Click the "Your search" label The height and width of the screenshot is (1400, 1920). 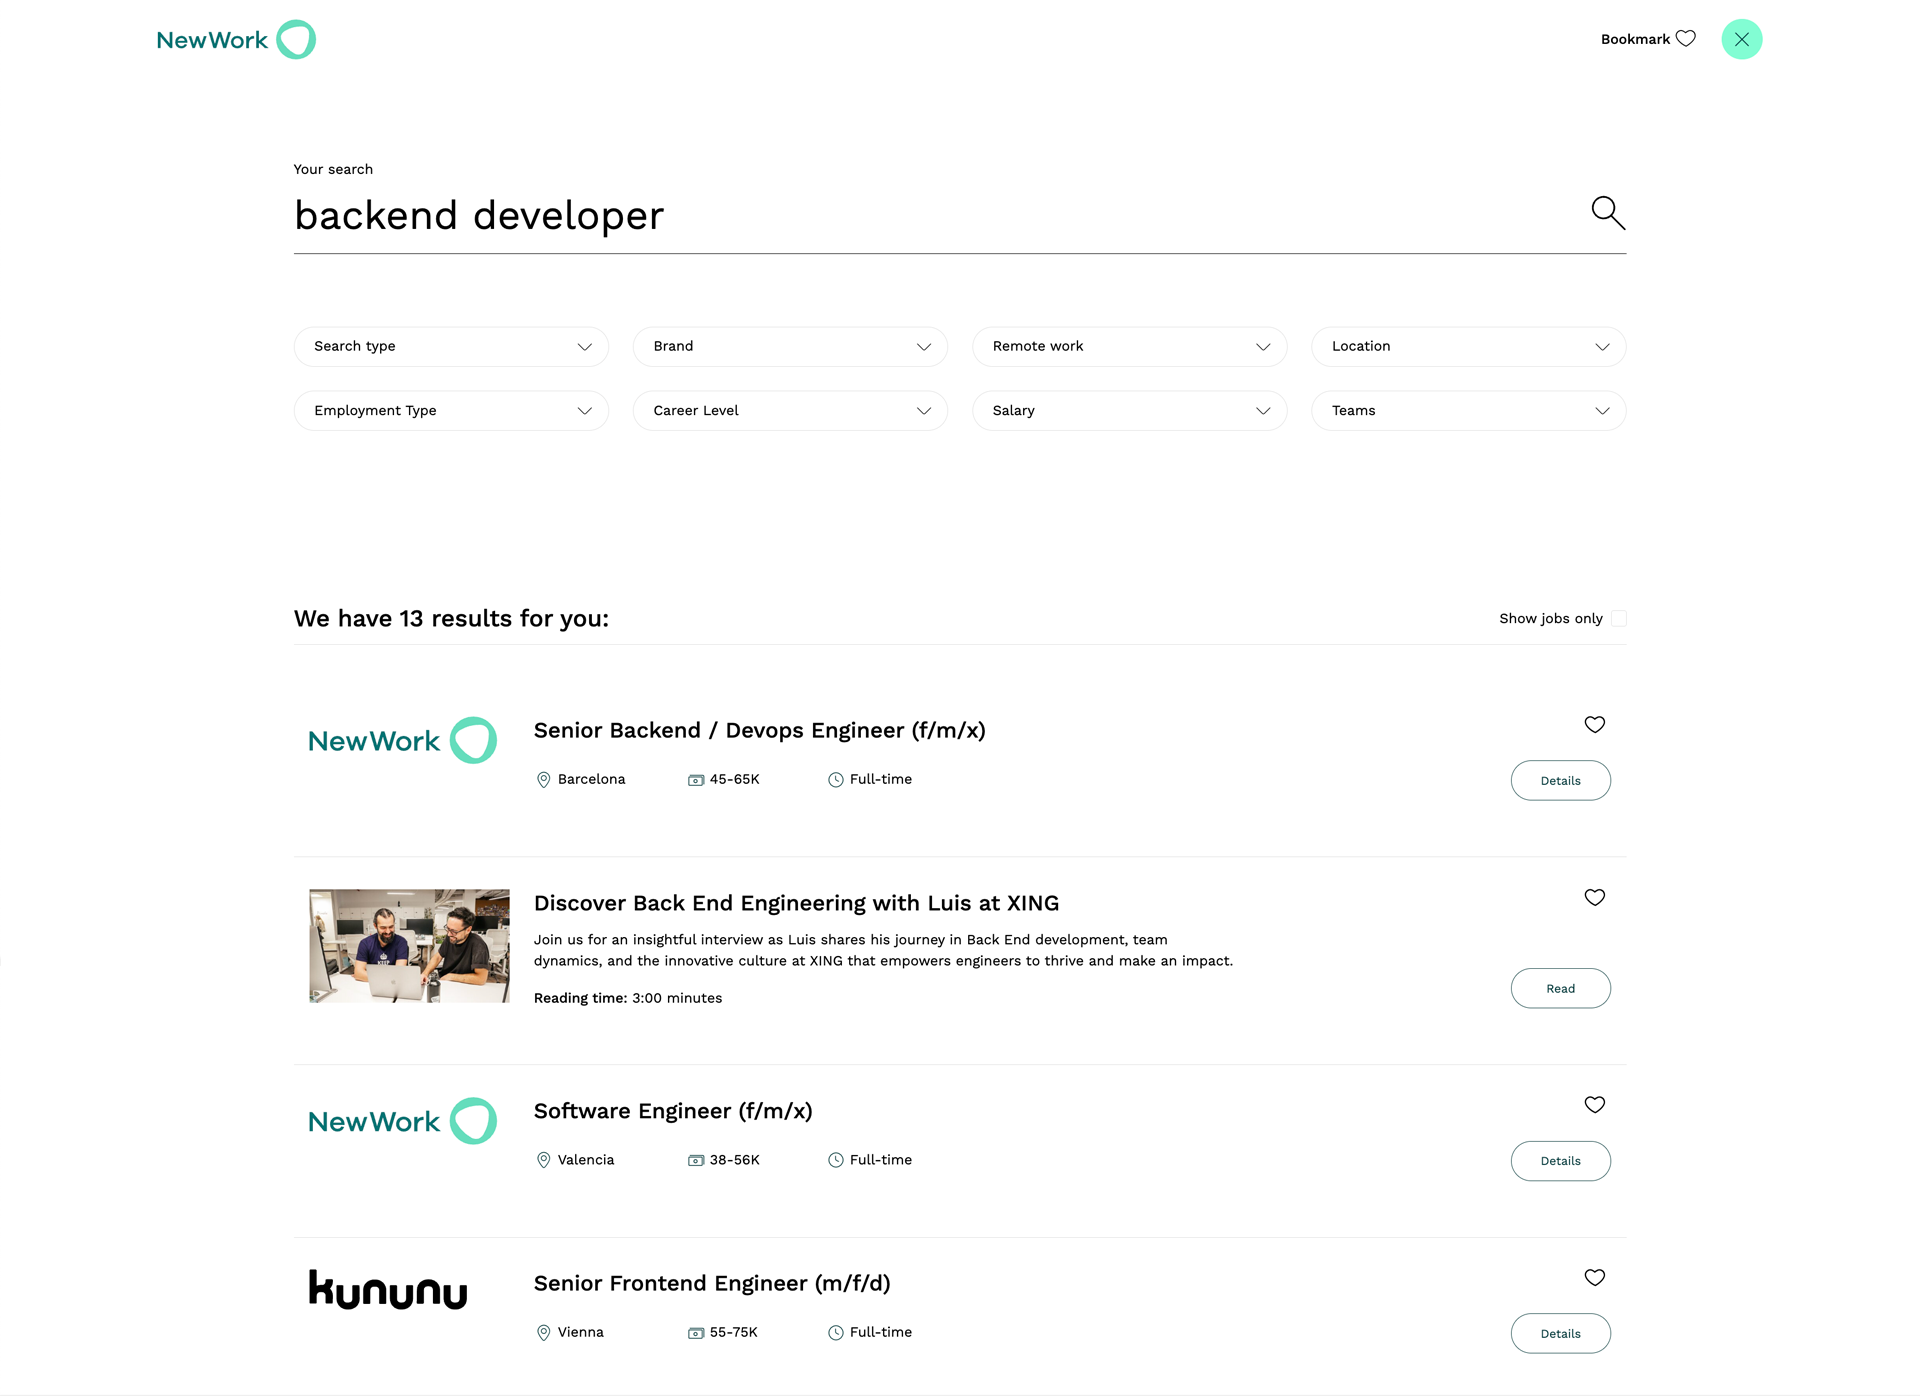coord(333,170)
